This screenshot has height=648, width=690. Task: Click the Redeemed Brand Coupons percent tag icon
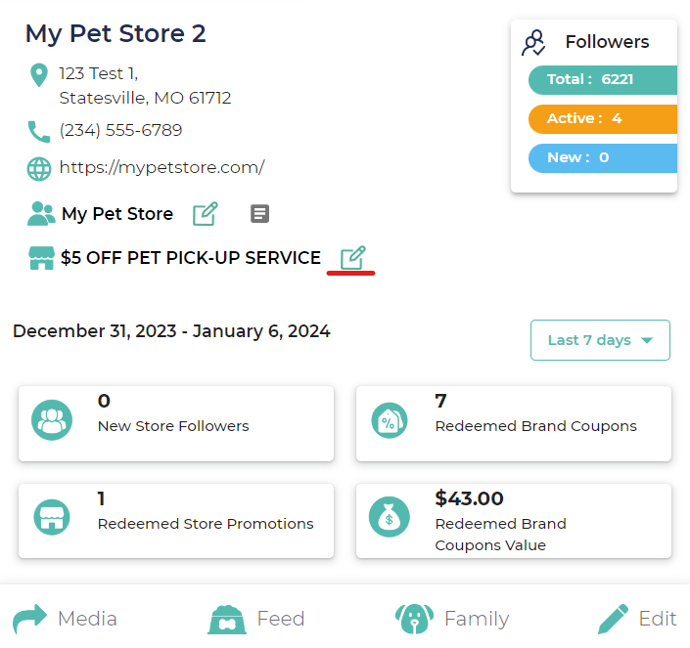click(x=389, y=420)
